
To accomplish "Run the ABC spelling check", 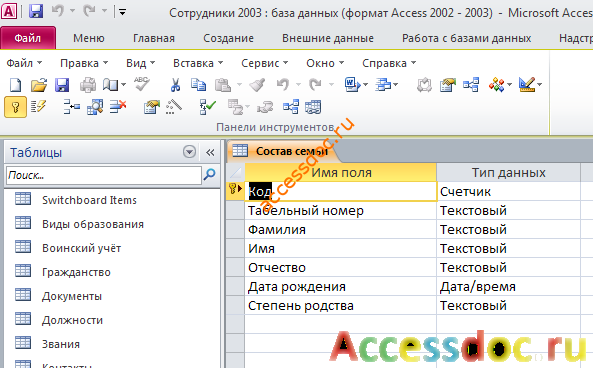I will tap(142, 84).
